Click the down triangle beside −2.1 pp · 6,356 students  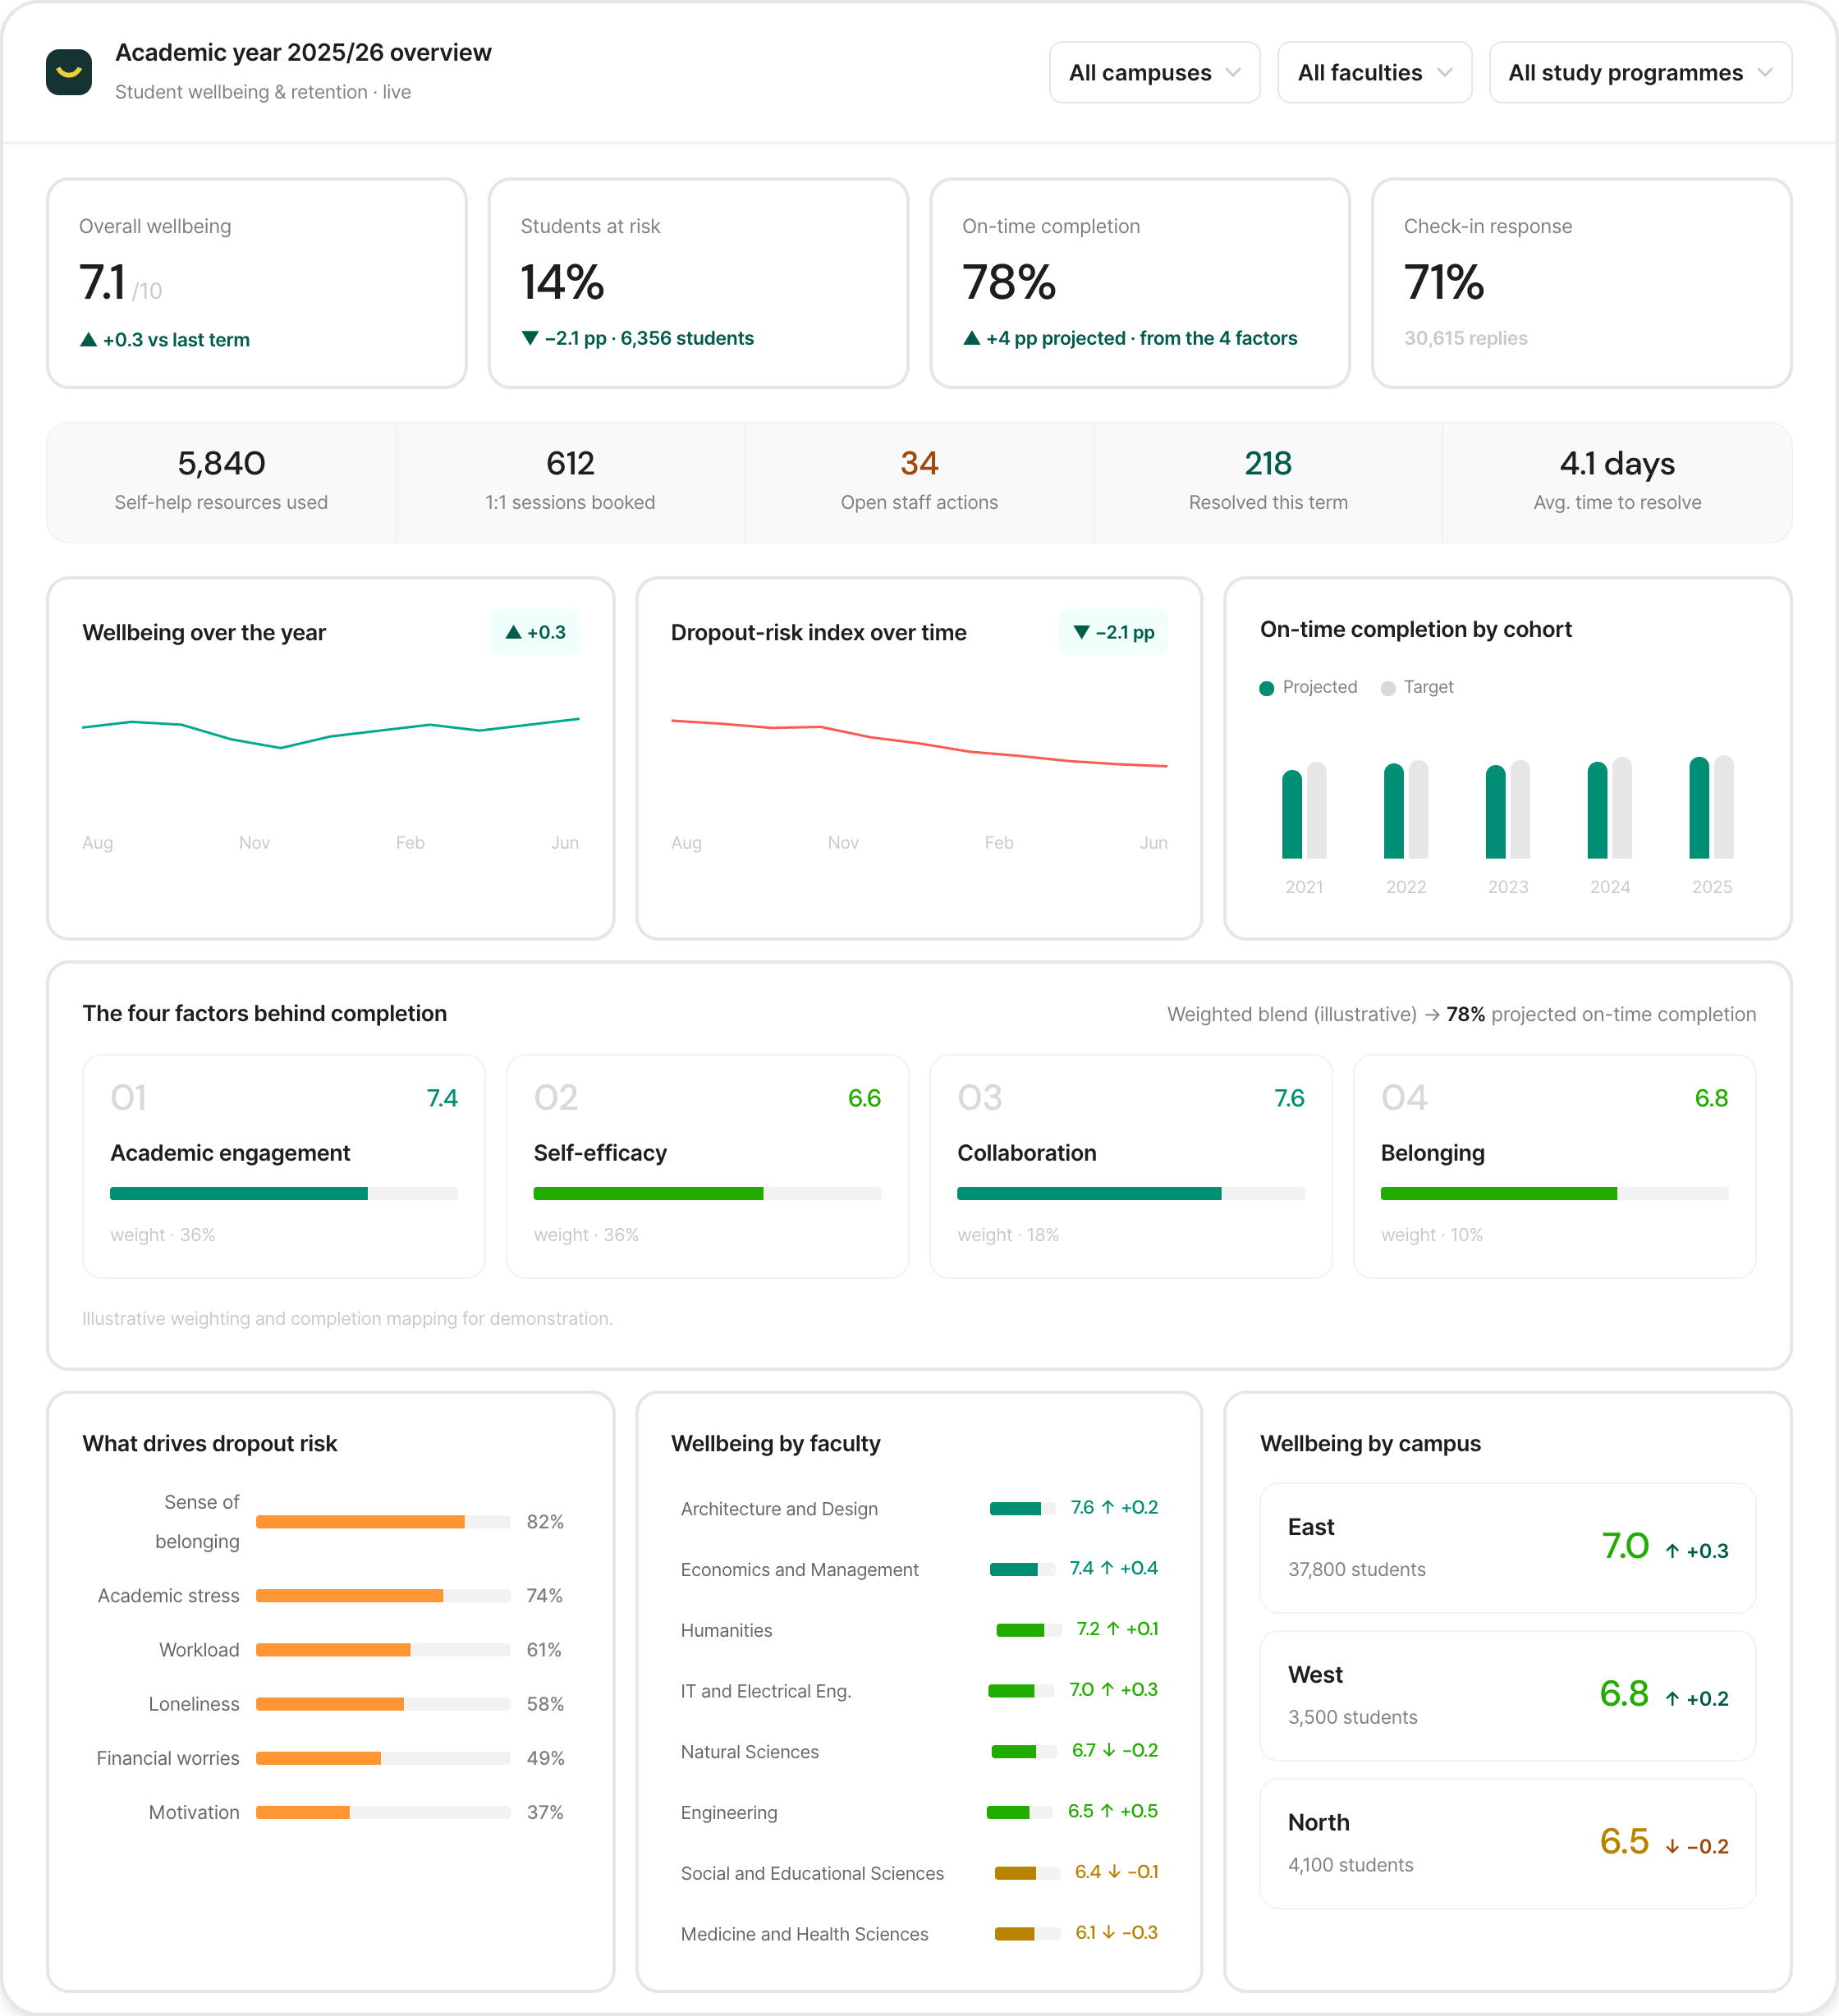530,338
